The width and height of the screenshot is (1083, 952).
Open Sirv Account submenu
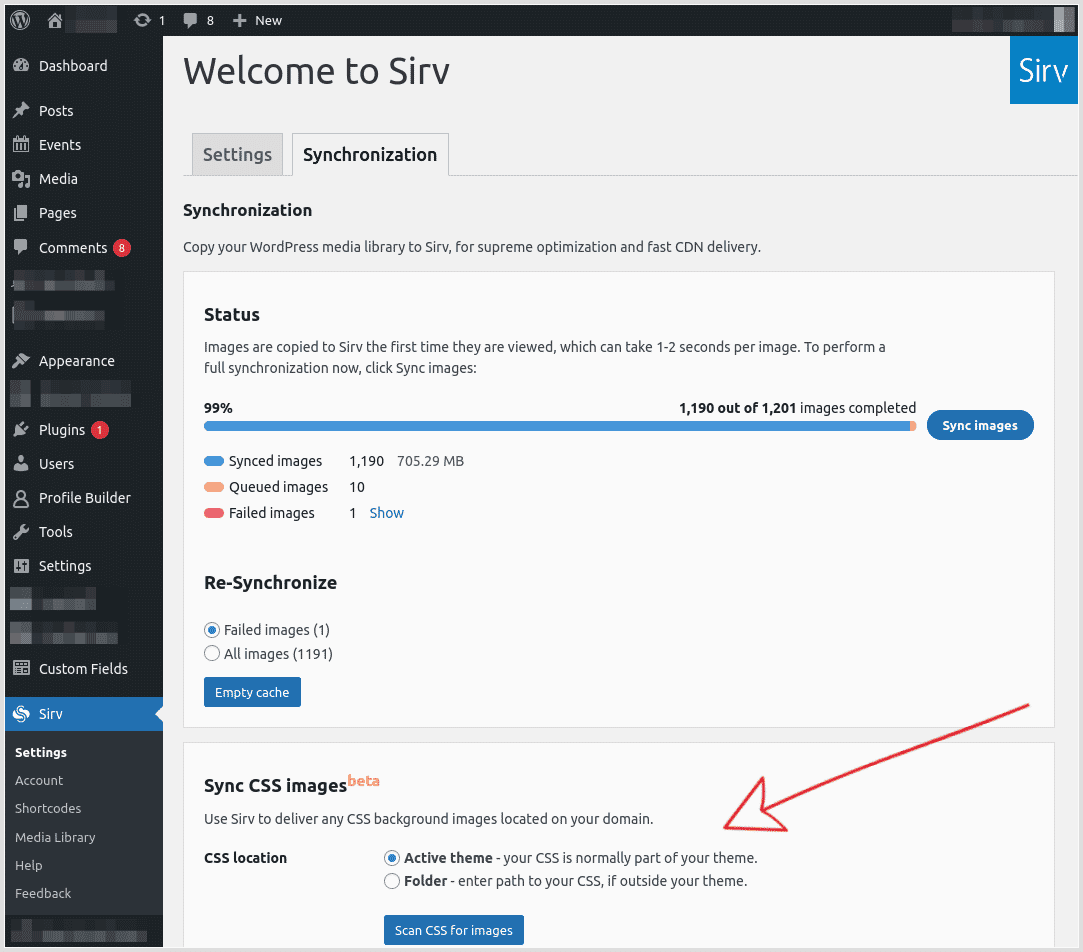pyautogui.click(x=39, y=780)
